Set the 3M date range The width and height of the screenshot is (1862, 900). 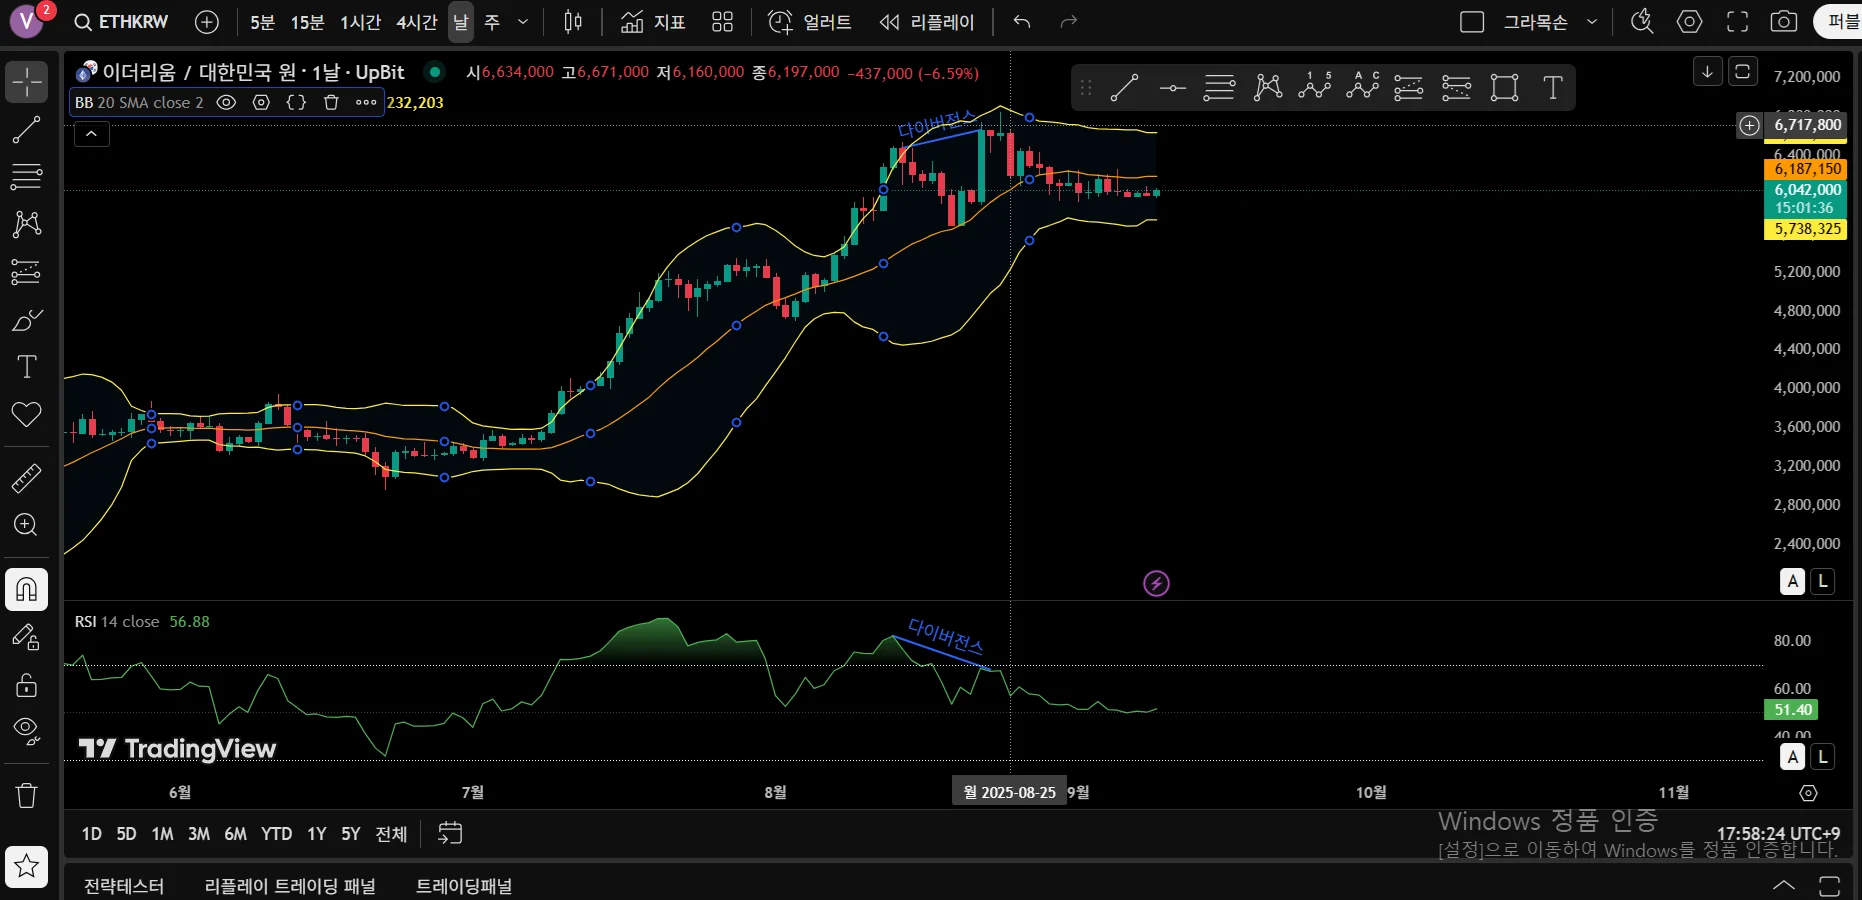click(199, 834)
